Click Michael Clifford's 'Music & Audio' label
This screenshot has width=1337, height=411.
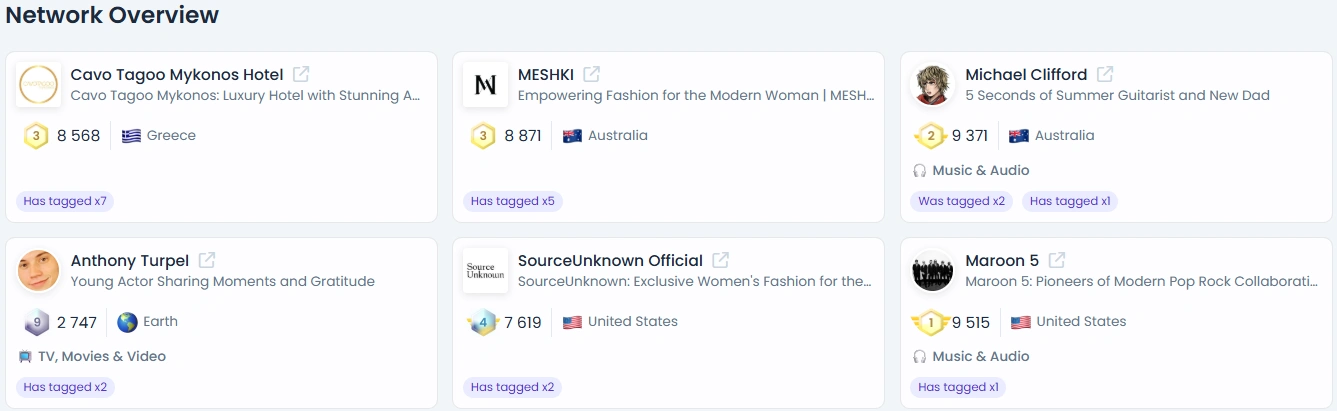click(981, 171)
